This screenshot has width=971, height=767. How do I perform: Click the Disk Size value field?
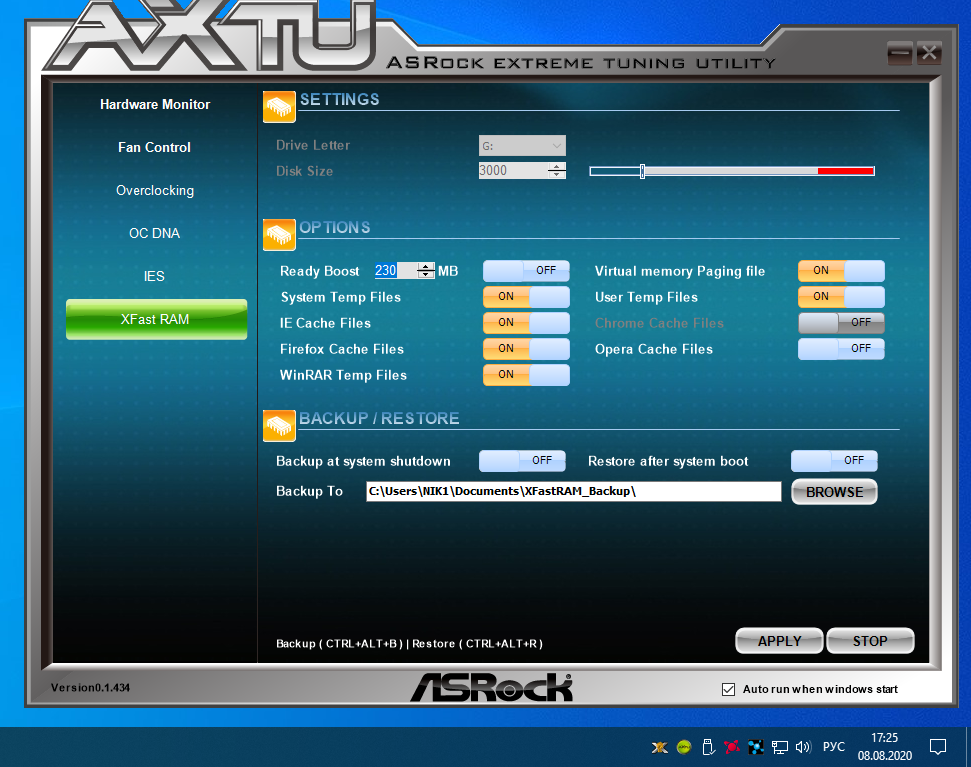tap(513, 171)
